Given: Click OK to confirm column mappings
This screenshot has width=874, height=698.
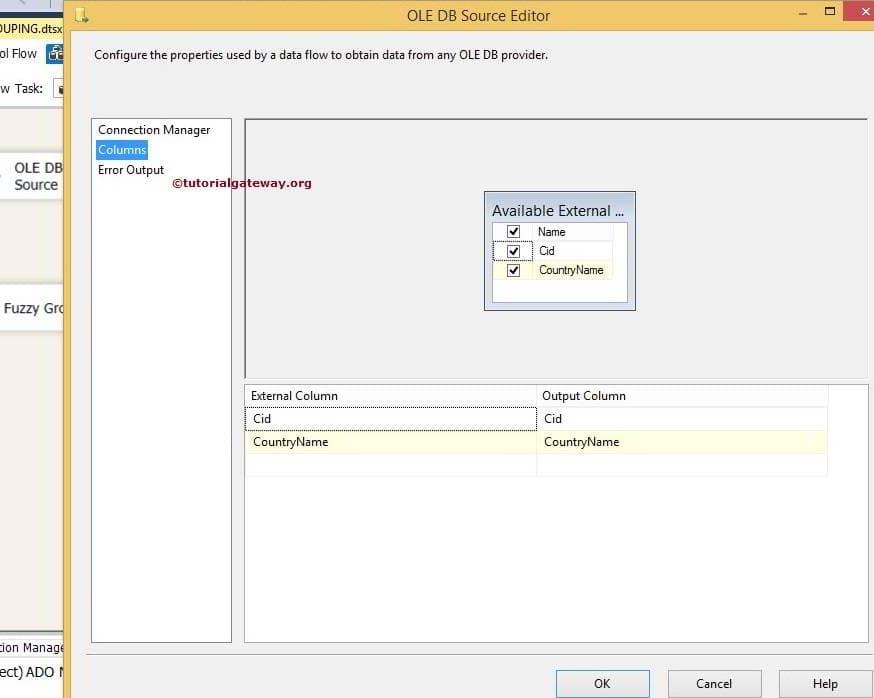Looking at the screenshot, I should [x=602, y=684].
